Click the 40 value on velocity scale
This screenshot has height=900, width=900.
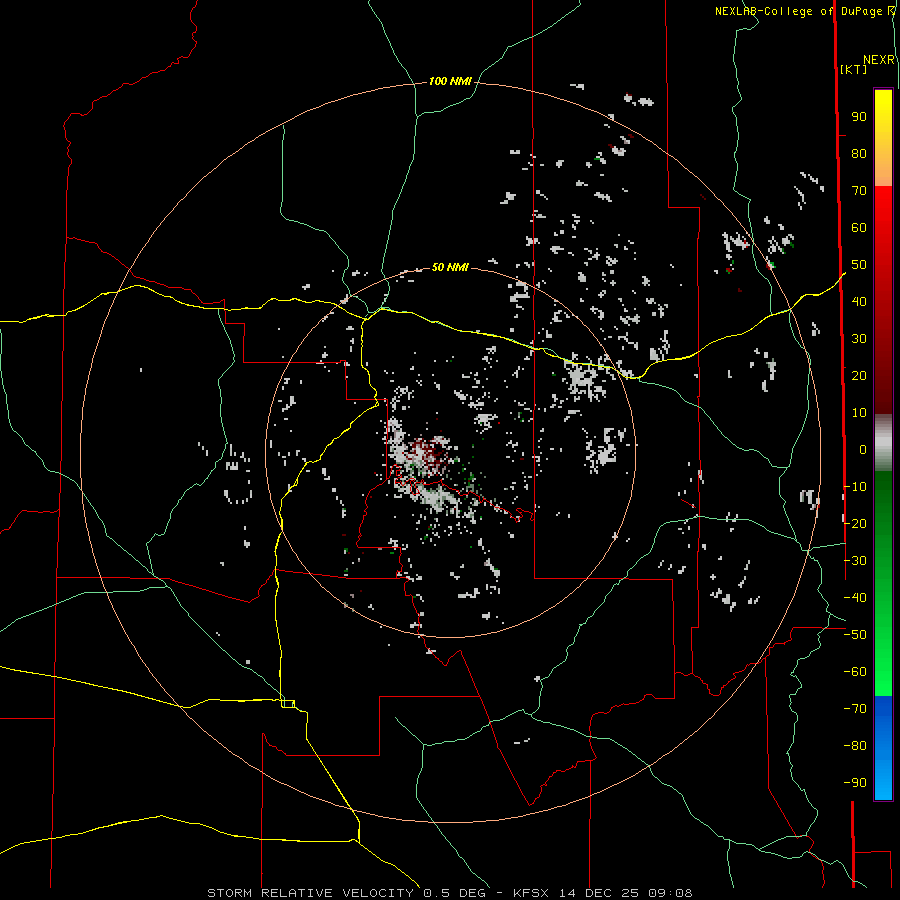click(x=859, y=302)
